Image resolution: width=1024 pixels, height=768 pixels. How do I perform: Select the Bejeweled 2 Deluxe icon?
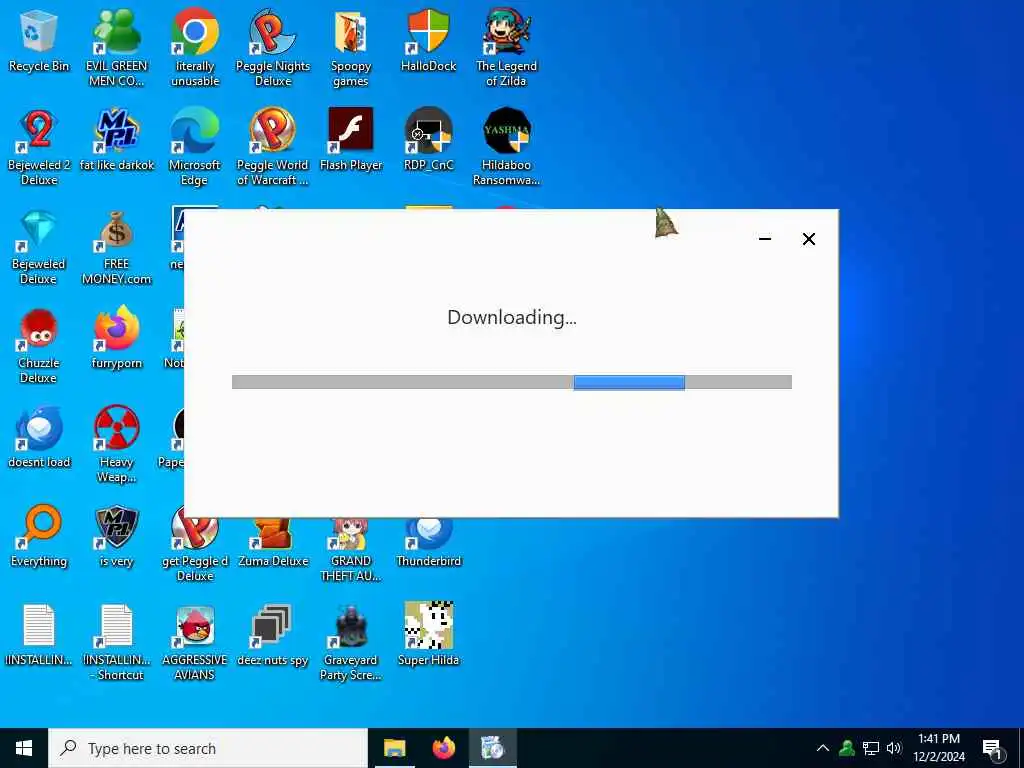[39, 147]
